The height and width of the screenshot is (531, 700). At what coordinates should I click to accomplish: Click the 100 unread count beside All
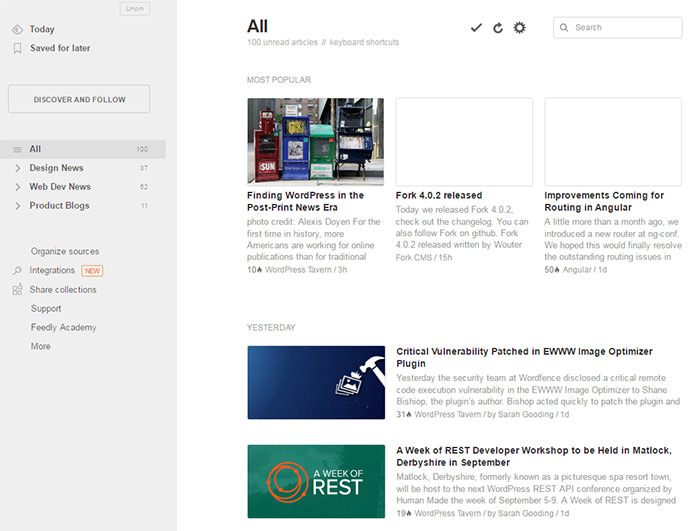pos(142,149)
